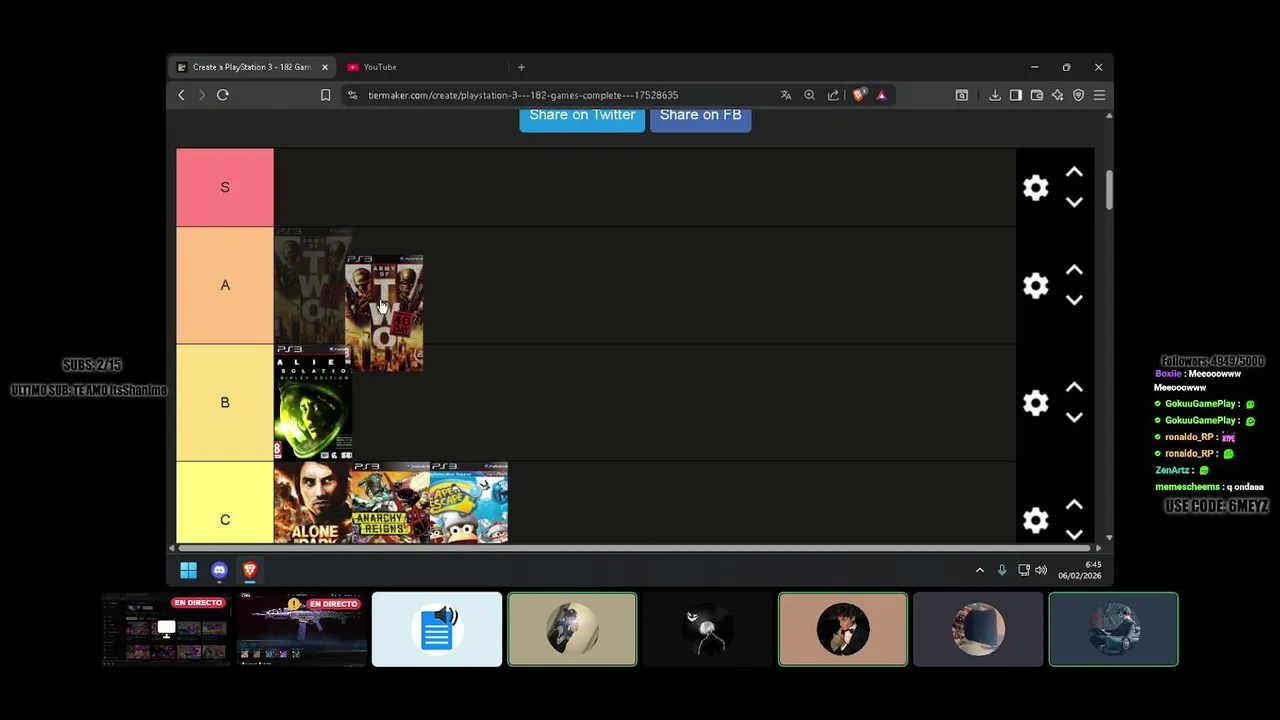
Task: Minimize the browser window
Action: (x=1034, y=67)
